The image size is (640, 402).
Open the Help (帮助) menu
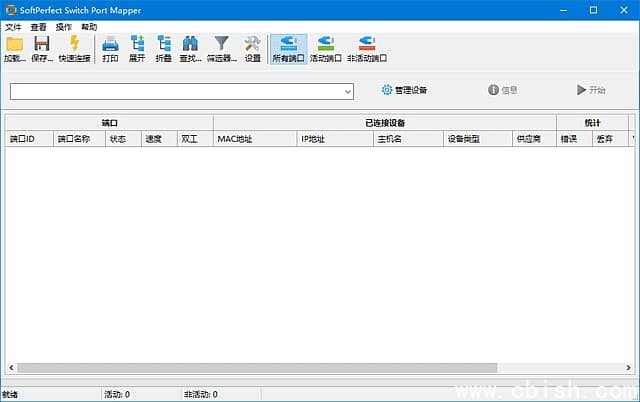pos(89,27)
